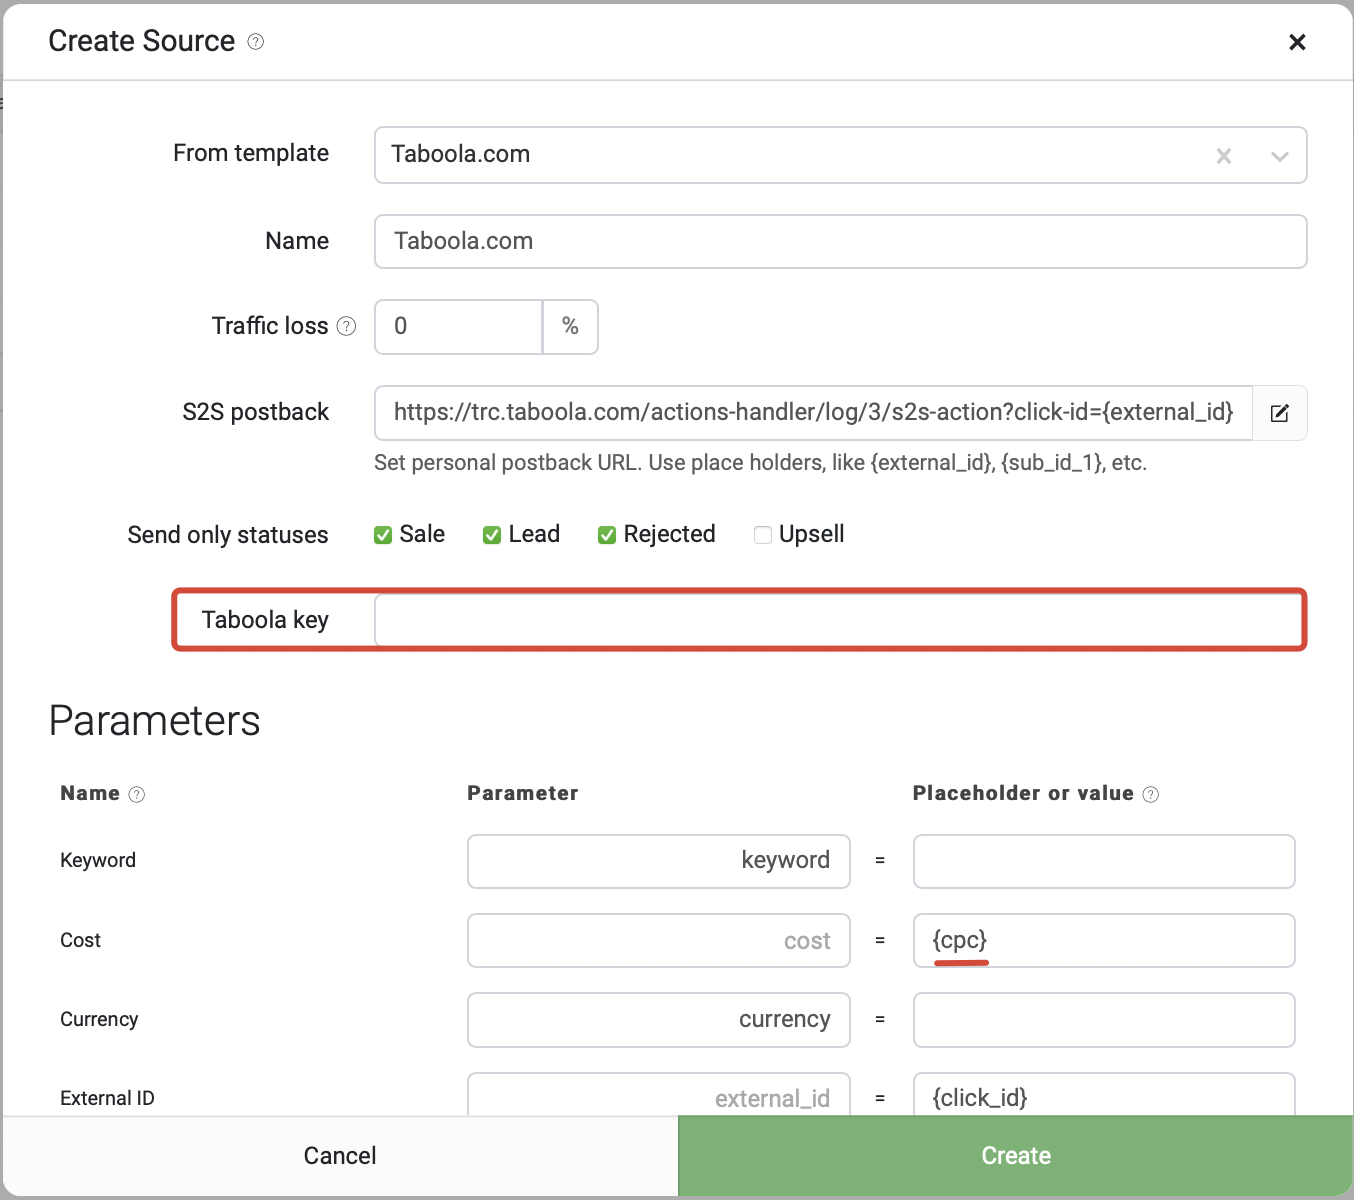Open the Traffic loss help tooltip

click(x=346, y=326)
